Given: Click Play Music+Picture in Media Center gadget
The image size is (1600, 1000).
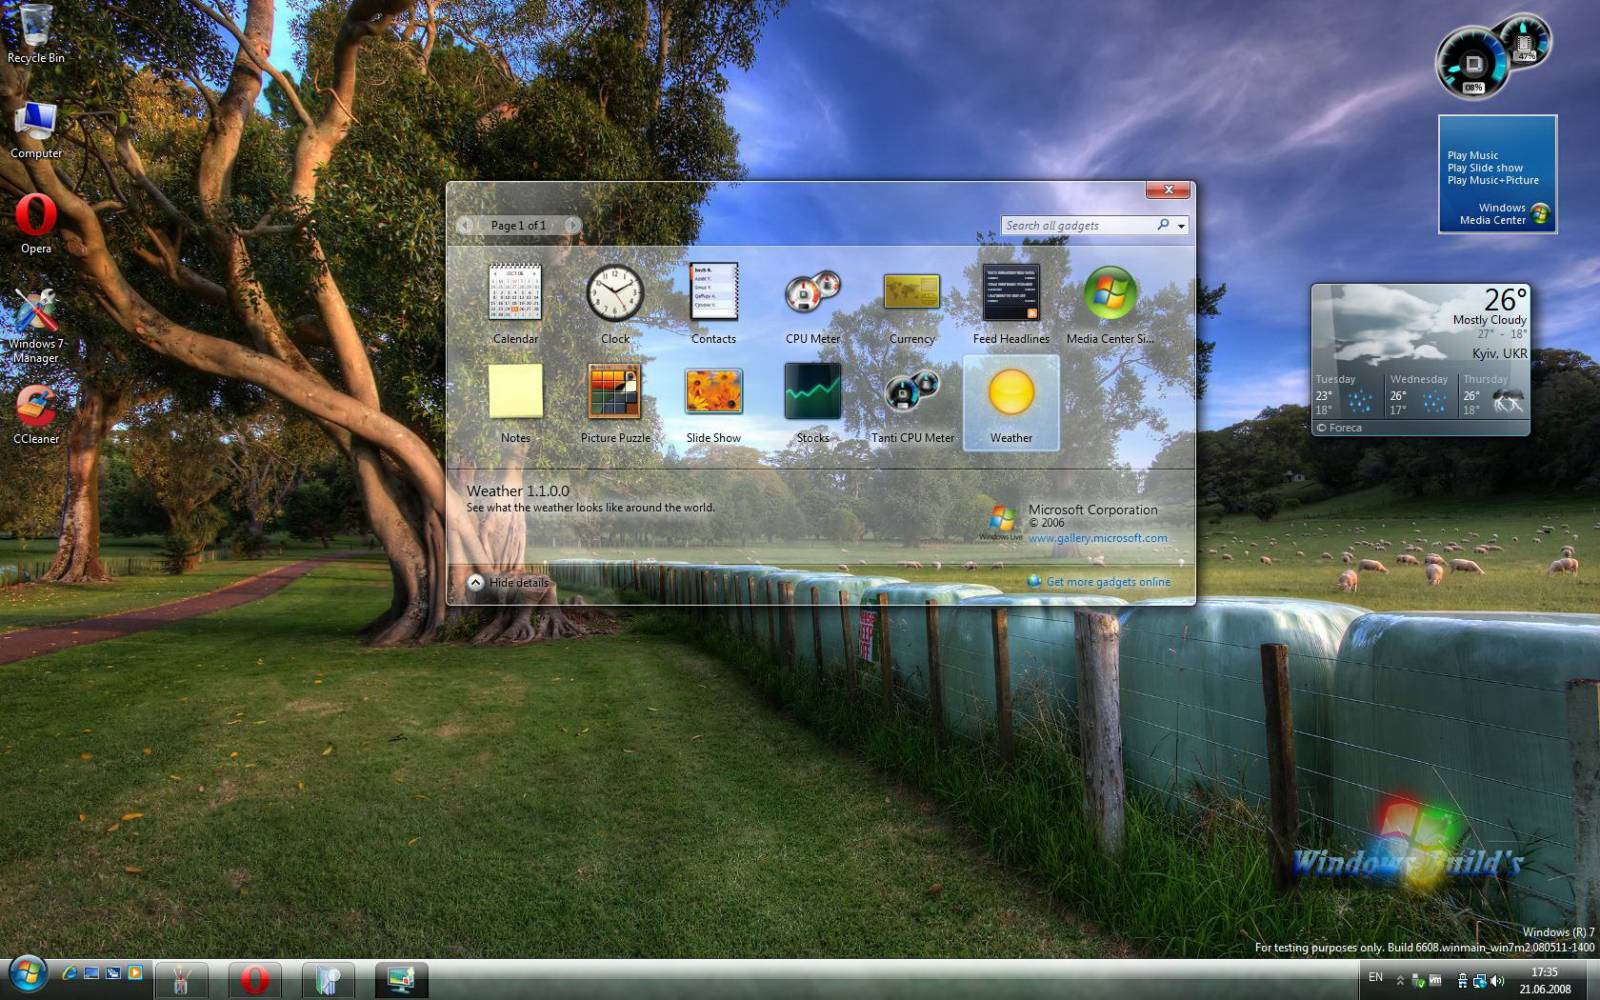Looking at the screenshot, I should click(1493, 180).
